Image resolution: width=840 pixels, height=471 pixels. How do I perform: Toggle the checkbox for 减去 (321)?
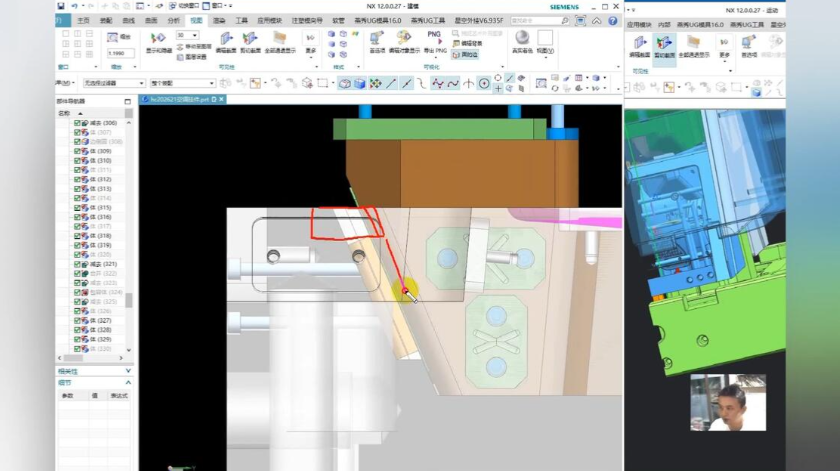[x=77, y=264]
